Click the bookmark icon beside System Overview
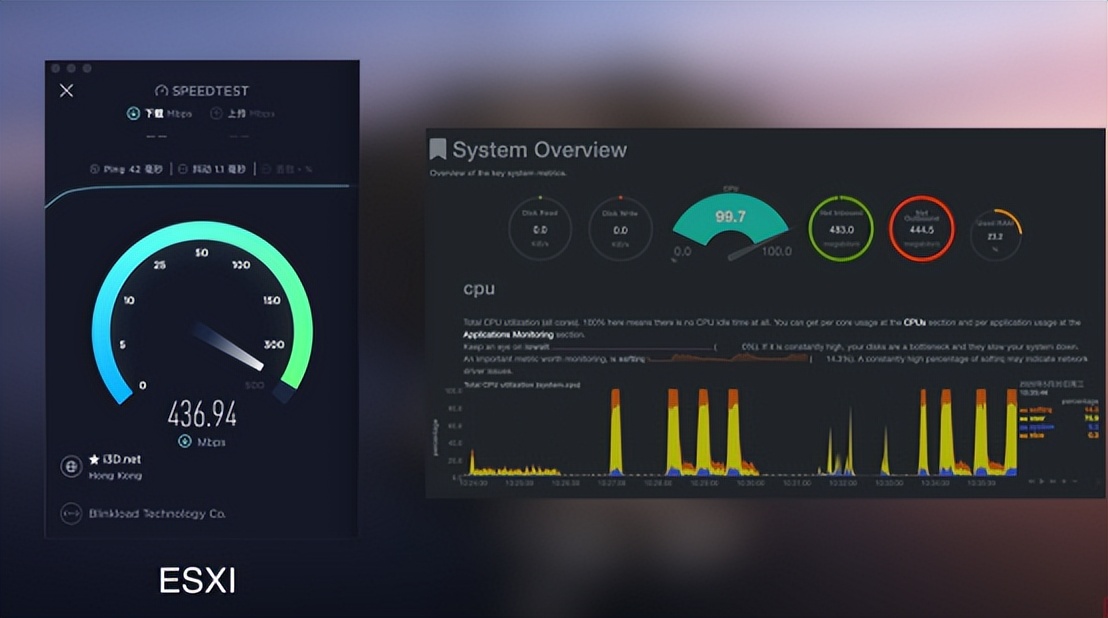This screenshot has height=618, width=1108. pyautogui.click(x=437, y=149)
